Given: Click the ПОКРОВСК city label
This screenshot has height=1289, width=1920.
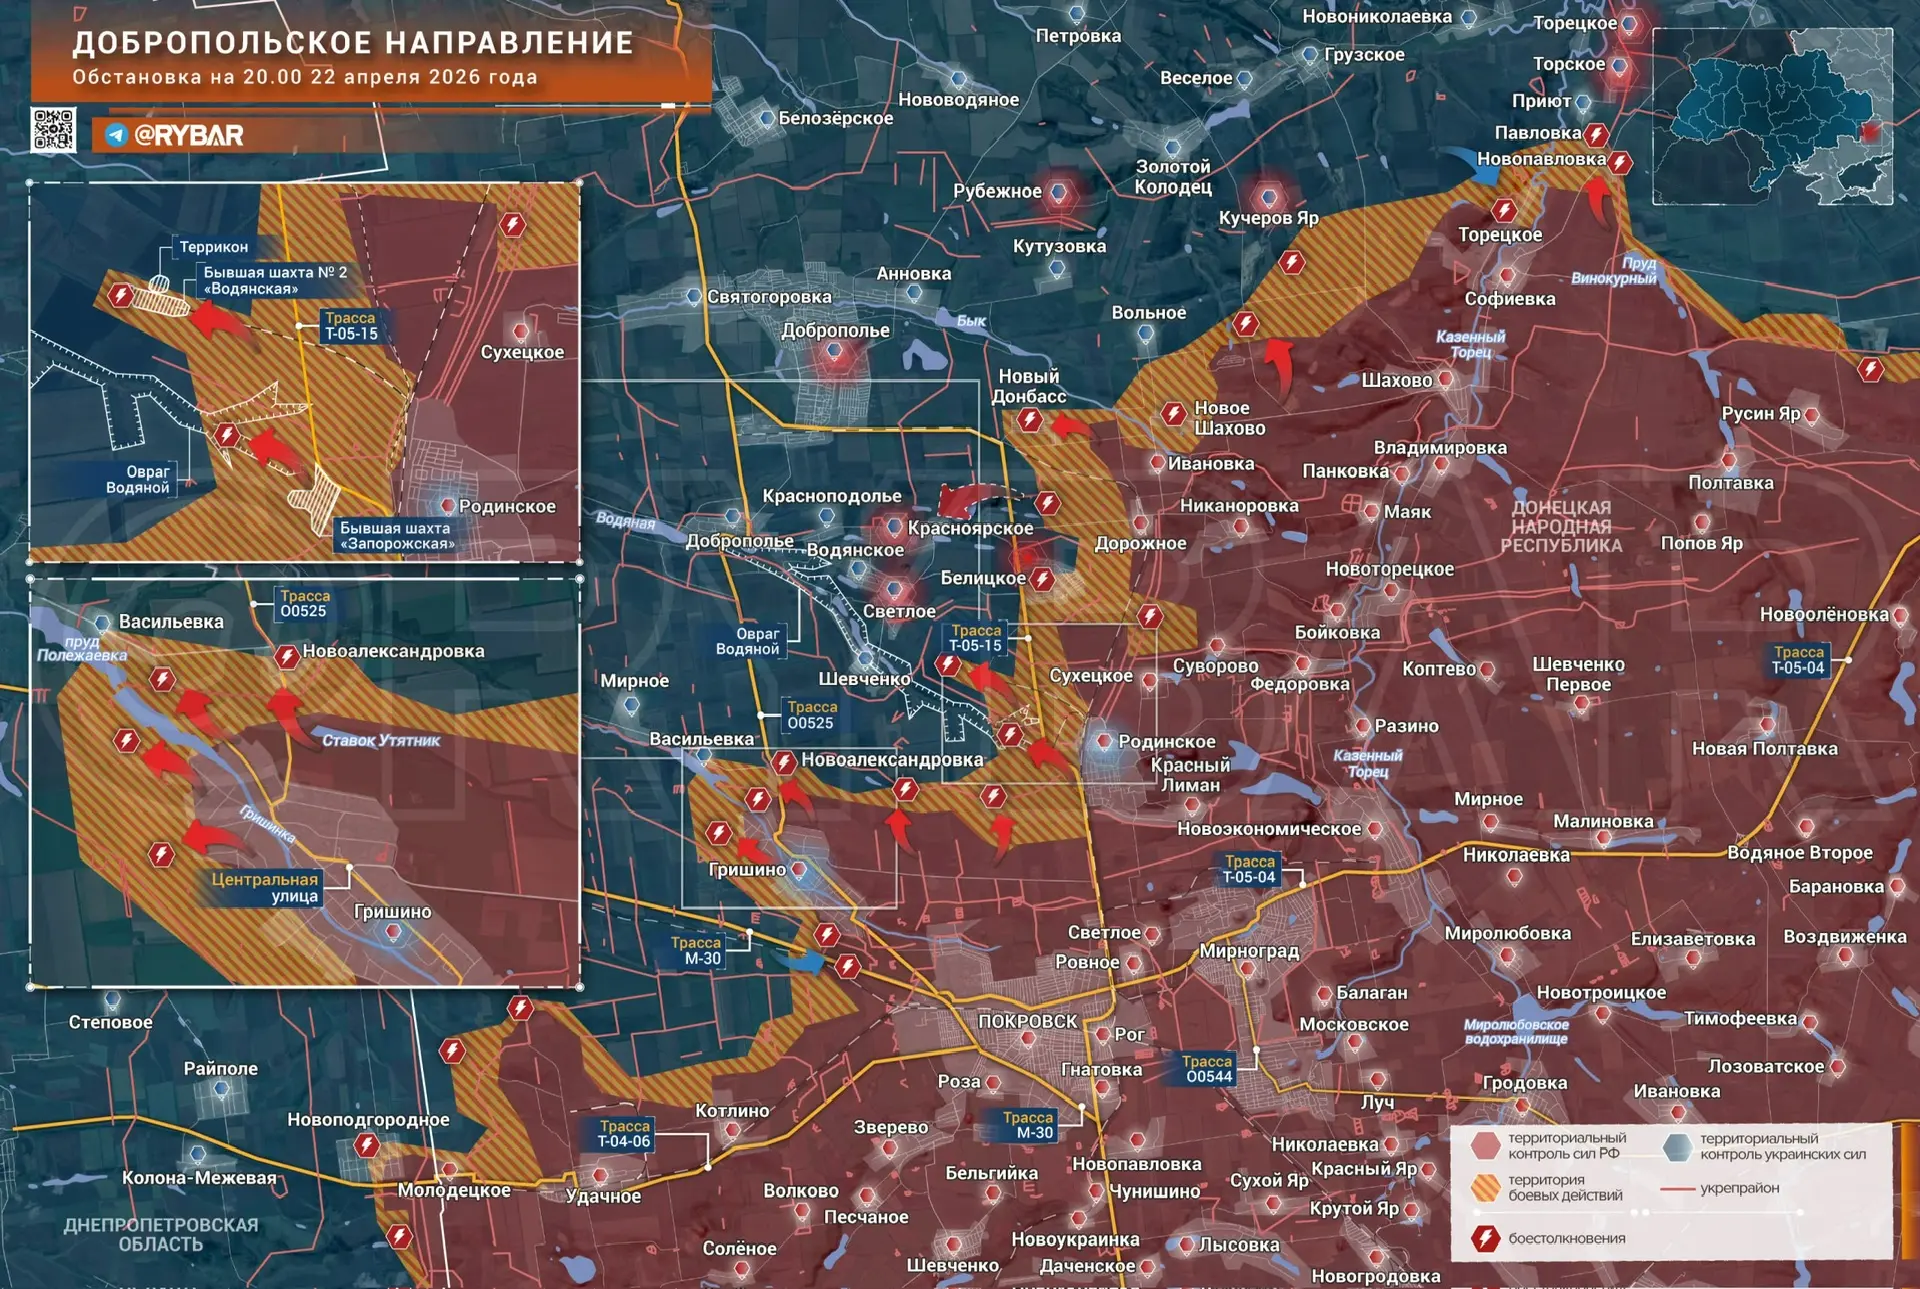Looking at the screenshot, I should (x=1027, y=1021).
